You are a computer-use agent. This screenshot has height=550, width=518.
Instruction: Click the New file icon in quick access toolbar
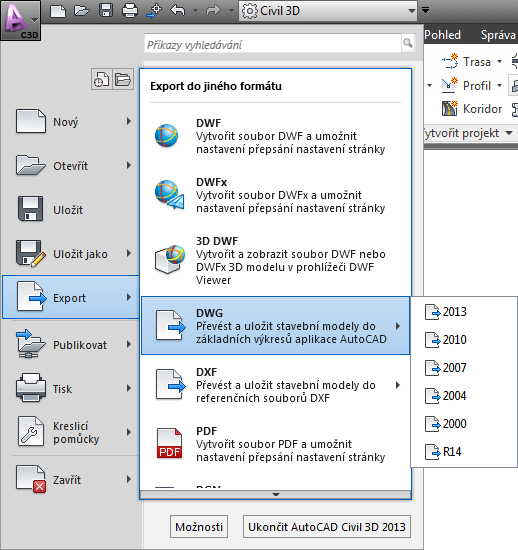[x=58, y=11]
